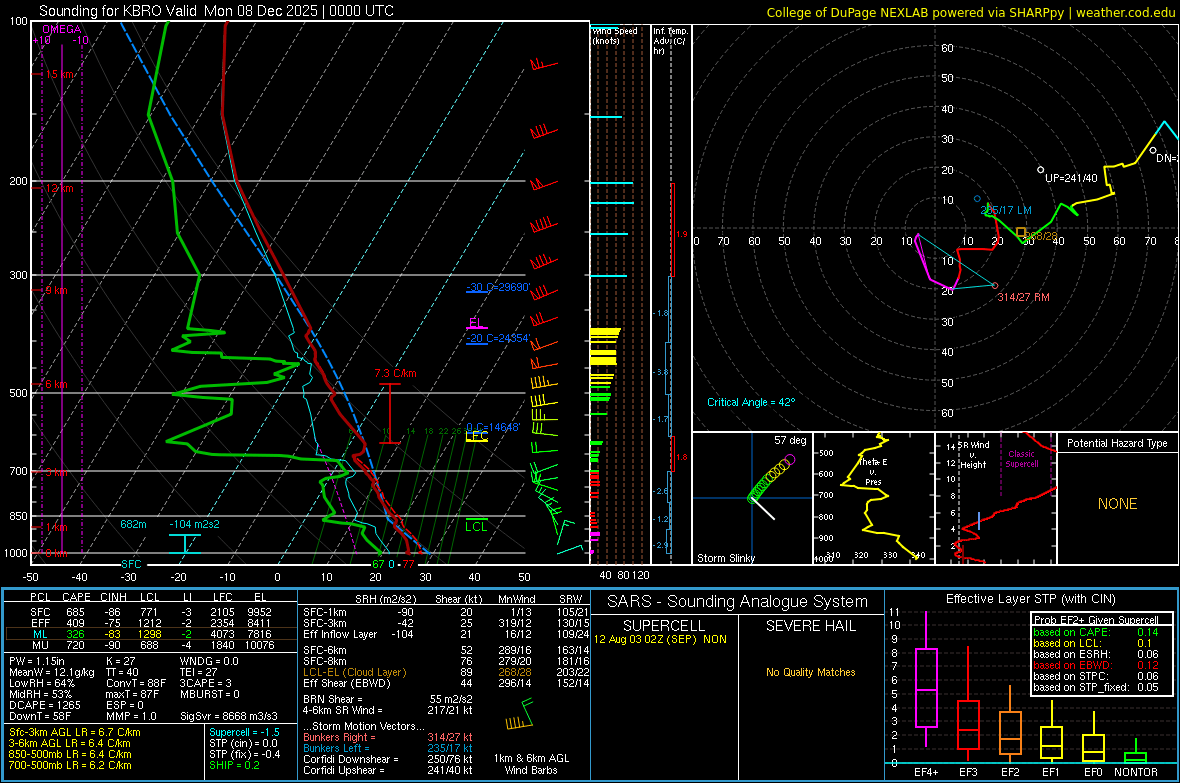Click the 'SigSvr = 8668 m3/s3' value
Image resolution: width=1180 pixels, height=783 pixels.
point(229,716)
